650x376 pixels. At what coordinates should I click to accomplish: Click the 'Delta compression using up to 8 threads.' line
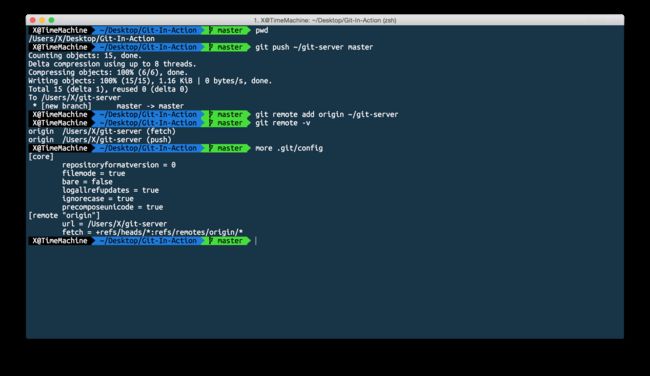click(x=112, y=64)
